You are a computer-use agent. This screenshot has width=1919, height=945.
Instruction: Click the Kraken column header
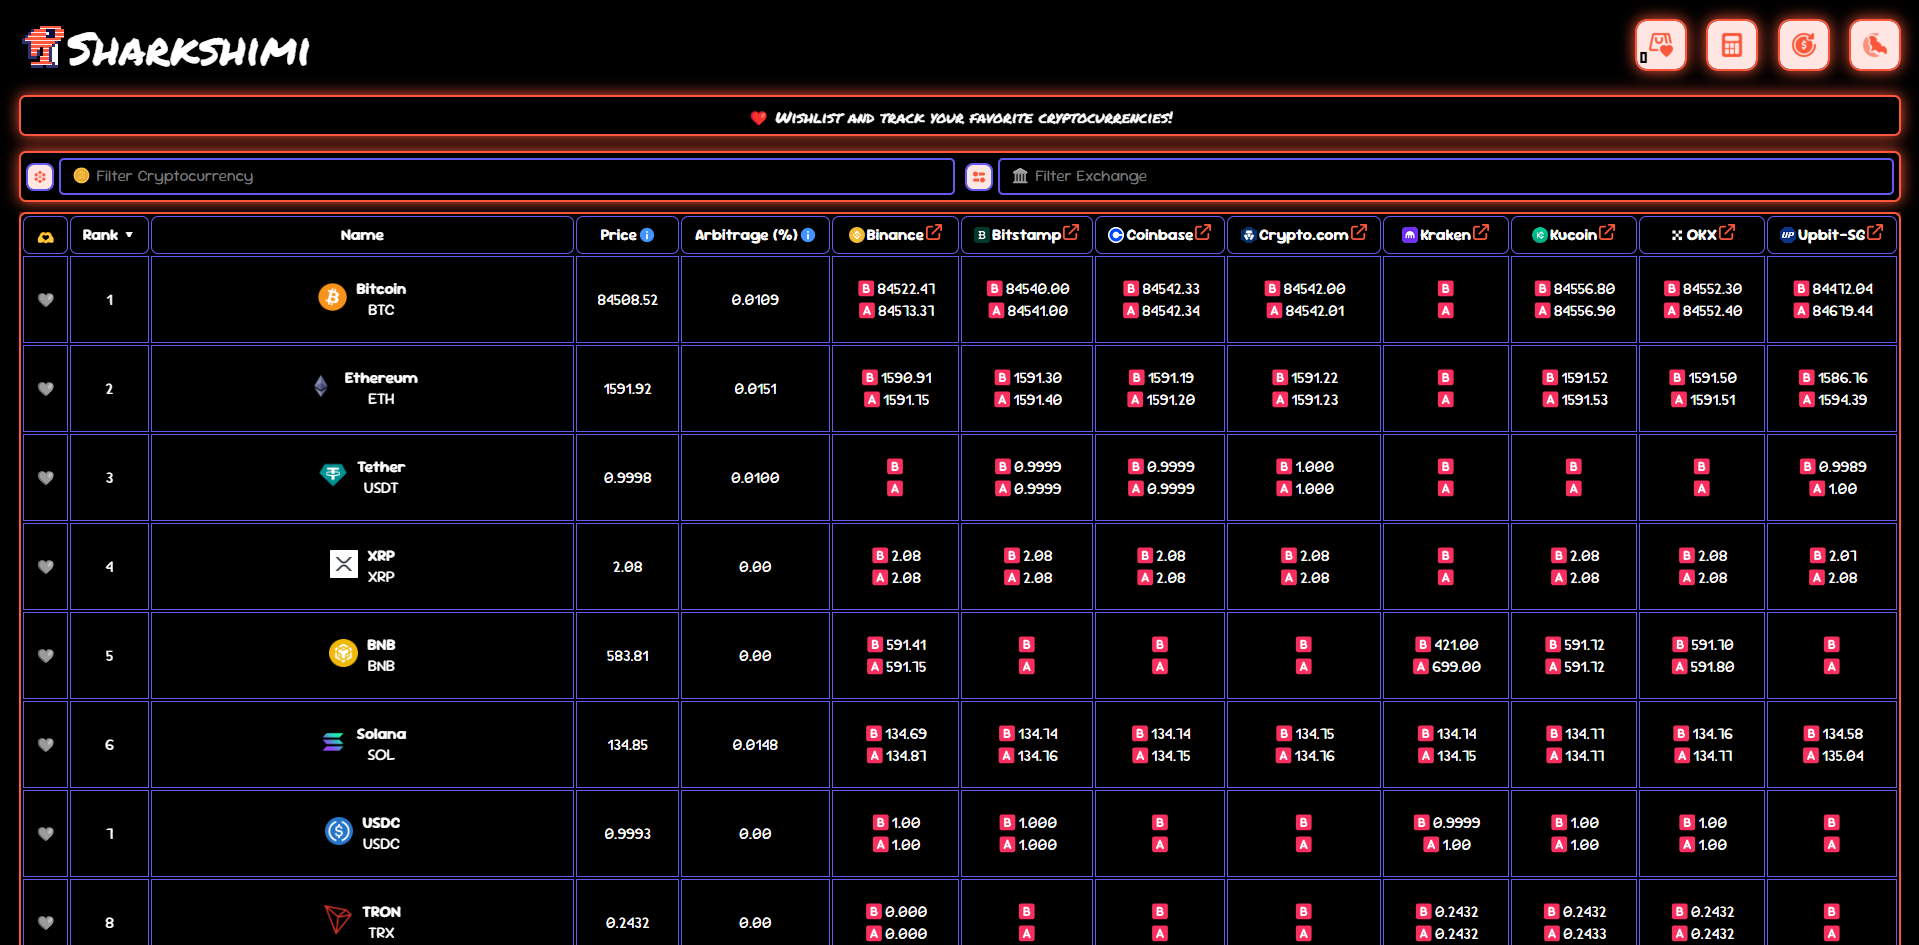pos(1446,235)
